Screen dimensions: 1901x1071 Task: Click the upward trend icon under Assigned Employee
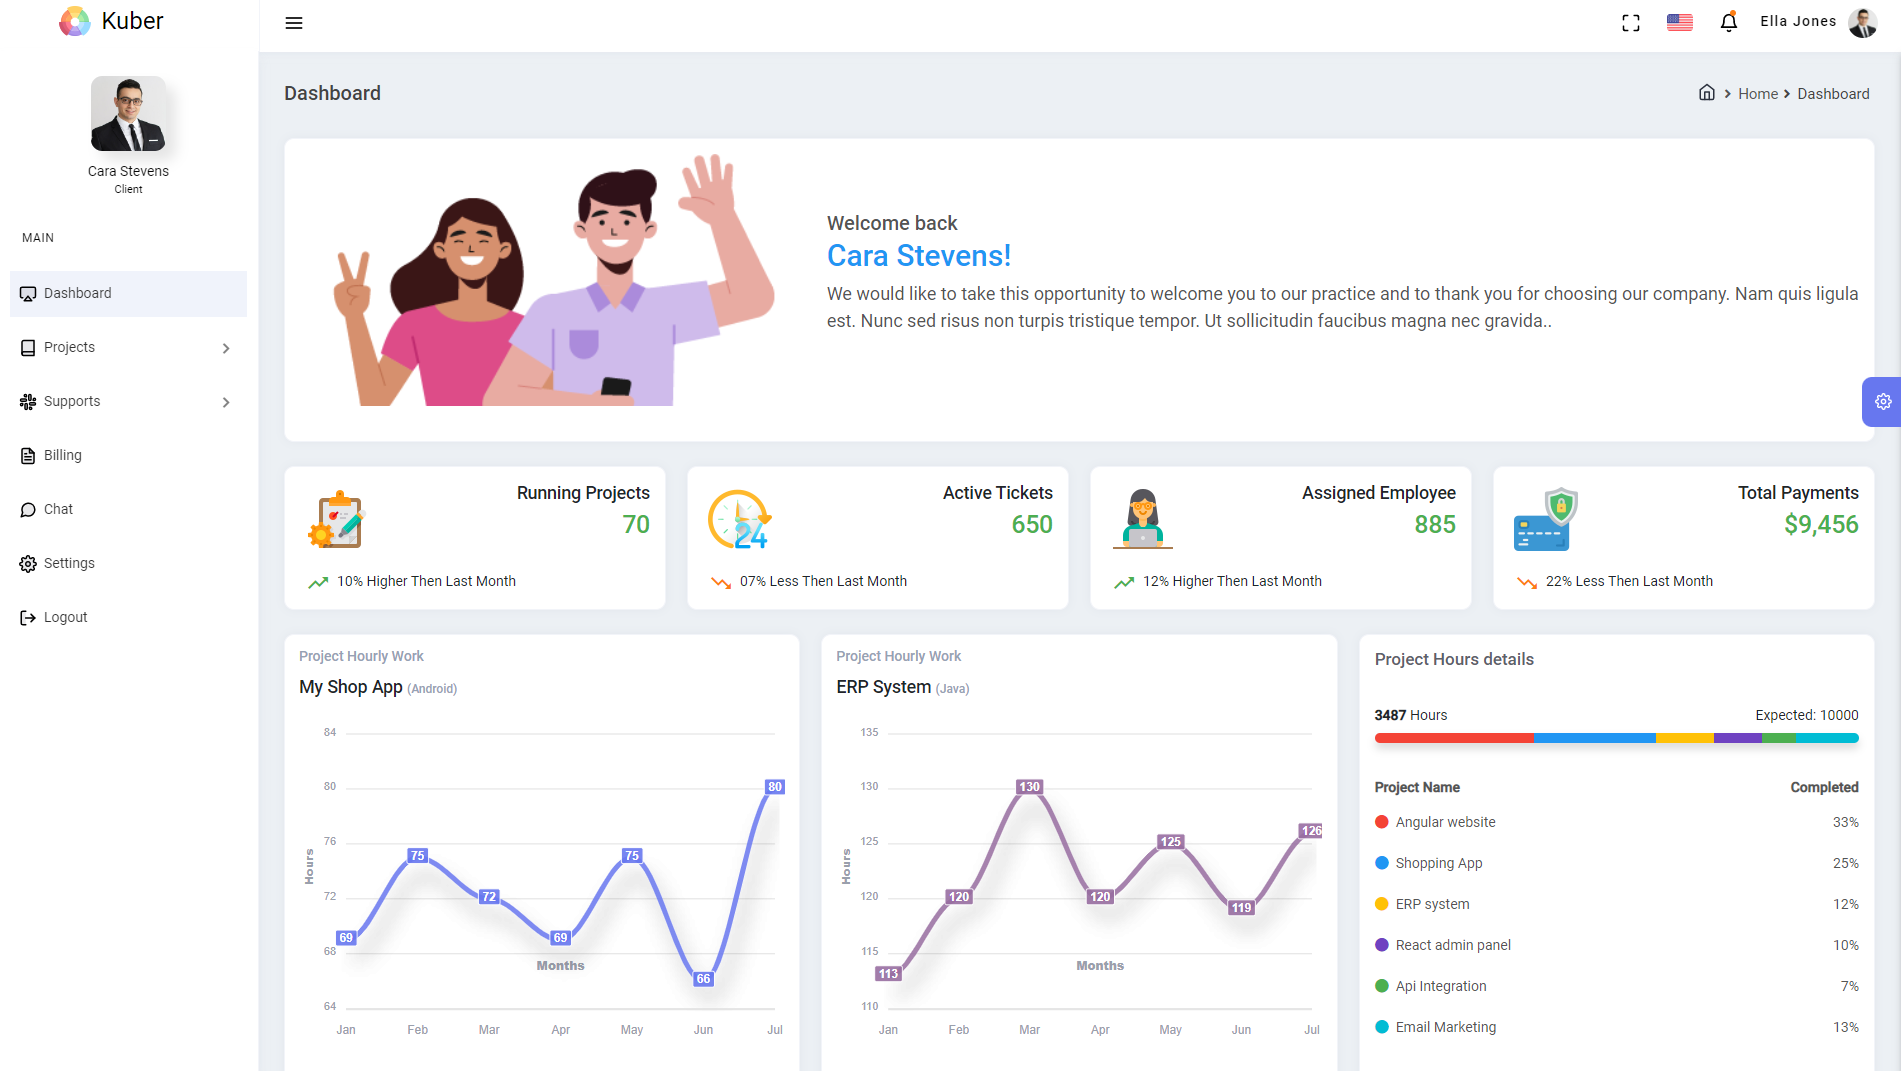coord(1124,582)
